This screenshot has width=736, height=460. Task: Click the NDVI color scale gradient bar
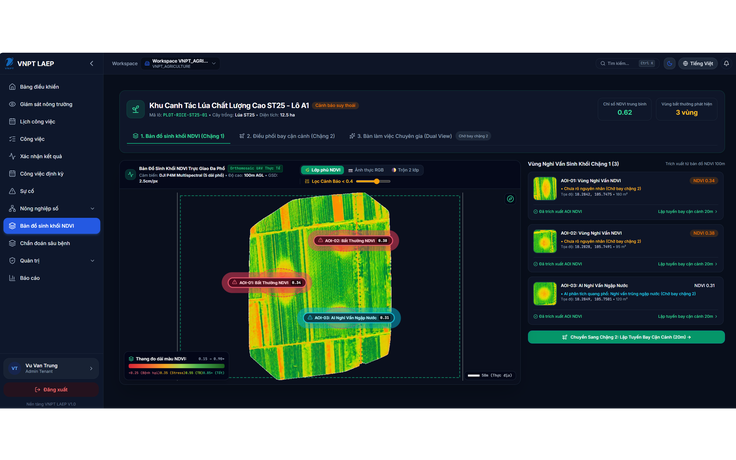[x=176, y=366]
